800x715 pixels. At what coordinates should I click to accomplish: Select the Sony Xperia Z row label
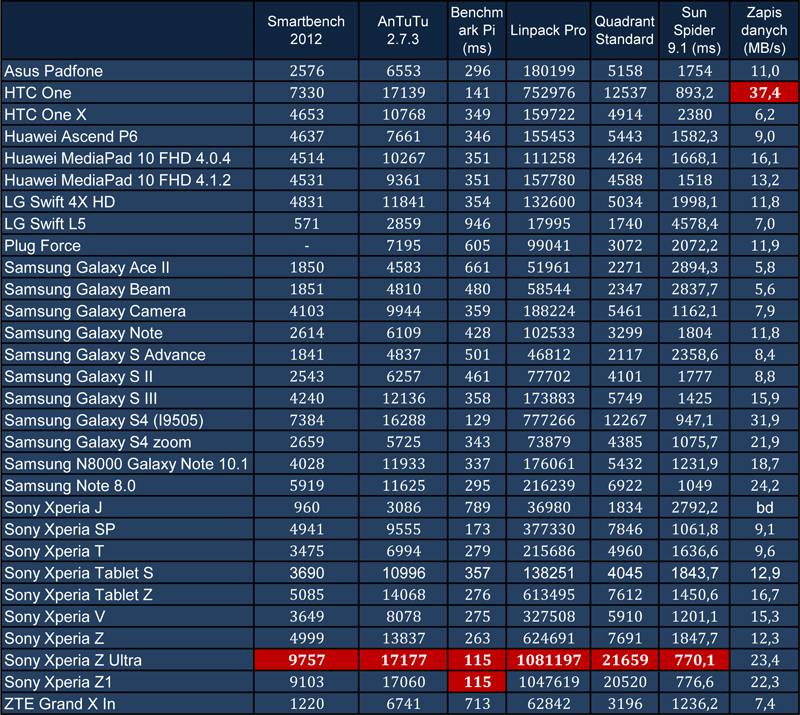pyautogui.click(x=54, y=638)
